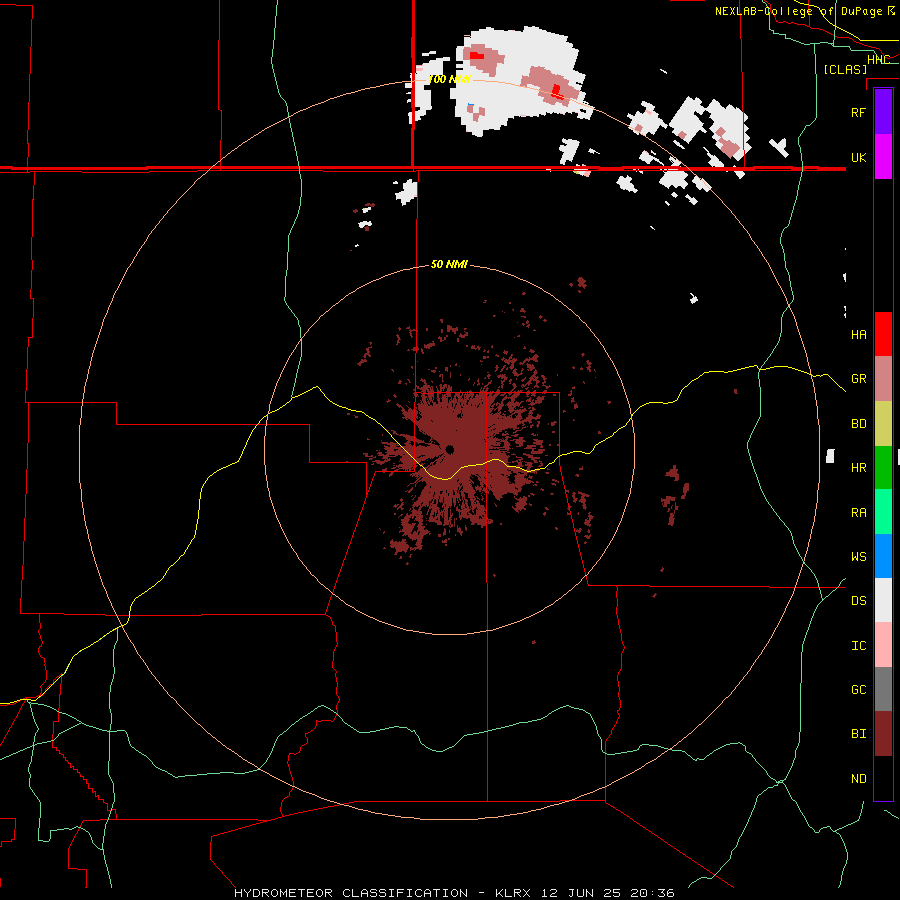Image resolution: width=900 pixels, height=900 pixels.
Task: Click the "WS" legend label
Action: (x=858, y=556)
